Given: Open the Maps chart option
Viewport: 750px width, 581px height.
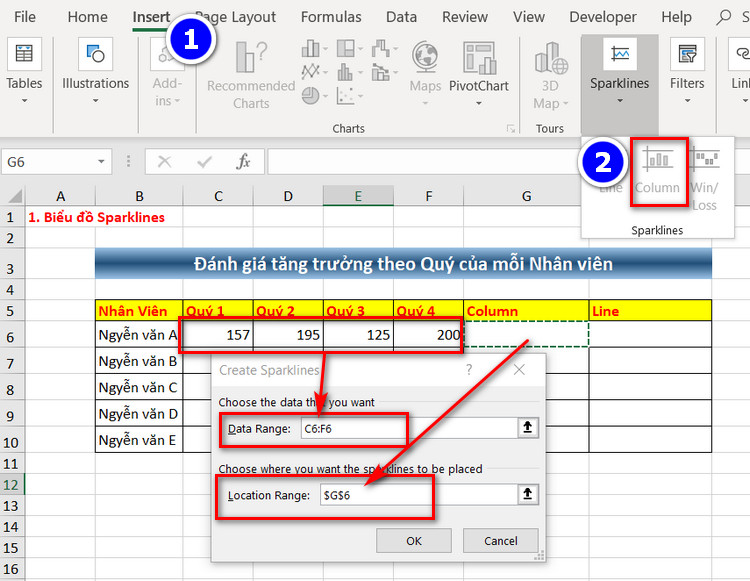Looking at the screenshot, I should 425,74.
